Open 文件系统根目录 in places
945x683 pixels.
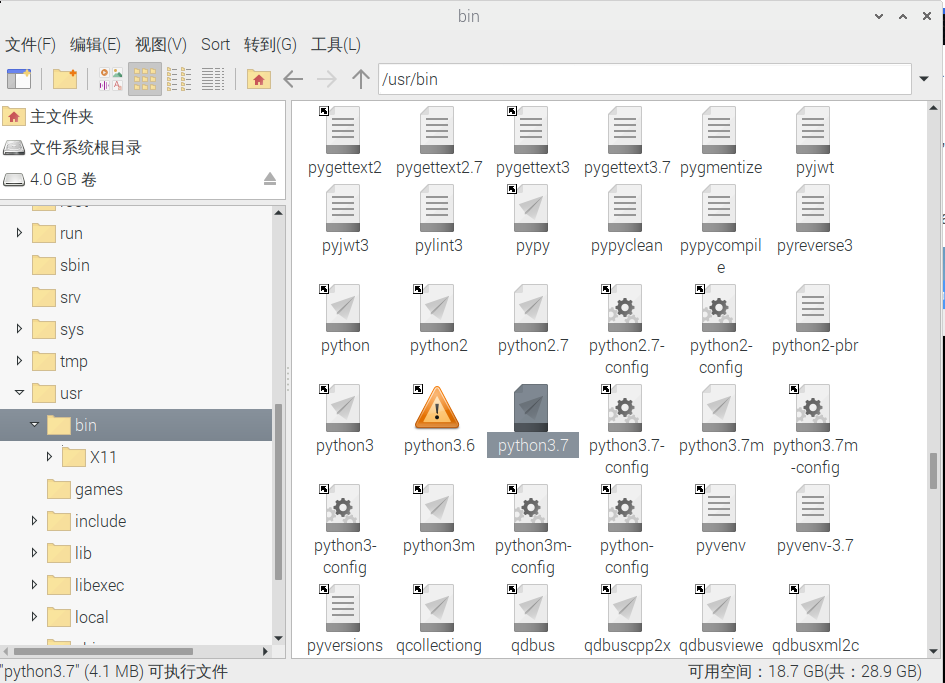pyautogui.click(x=142, y=148)
